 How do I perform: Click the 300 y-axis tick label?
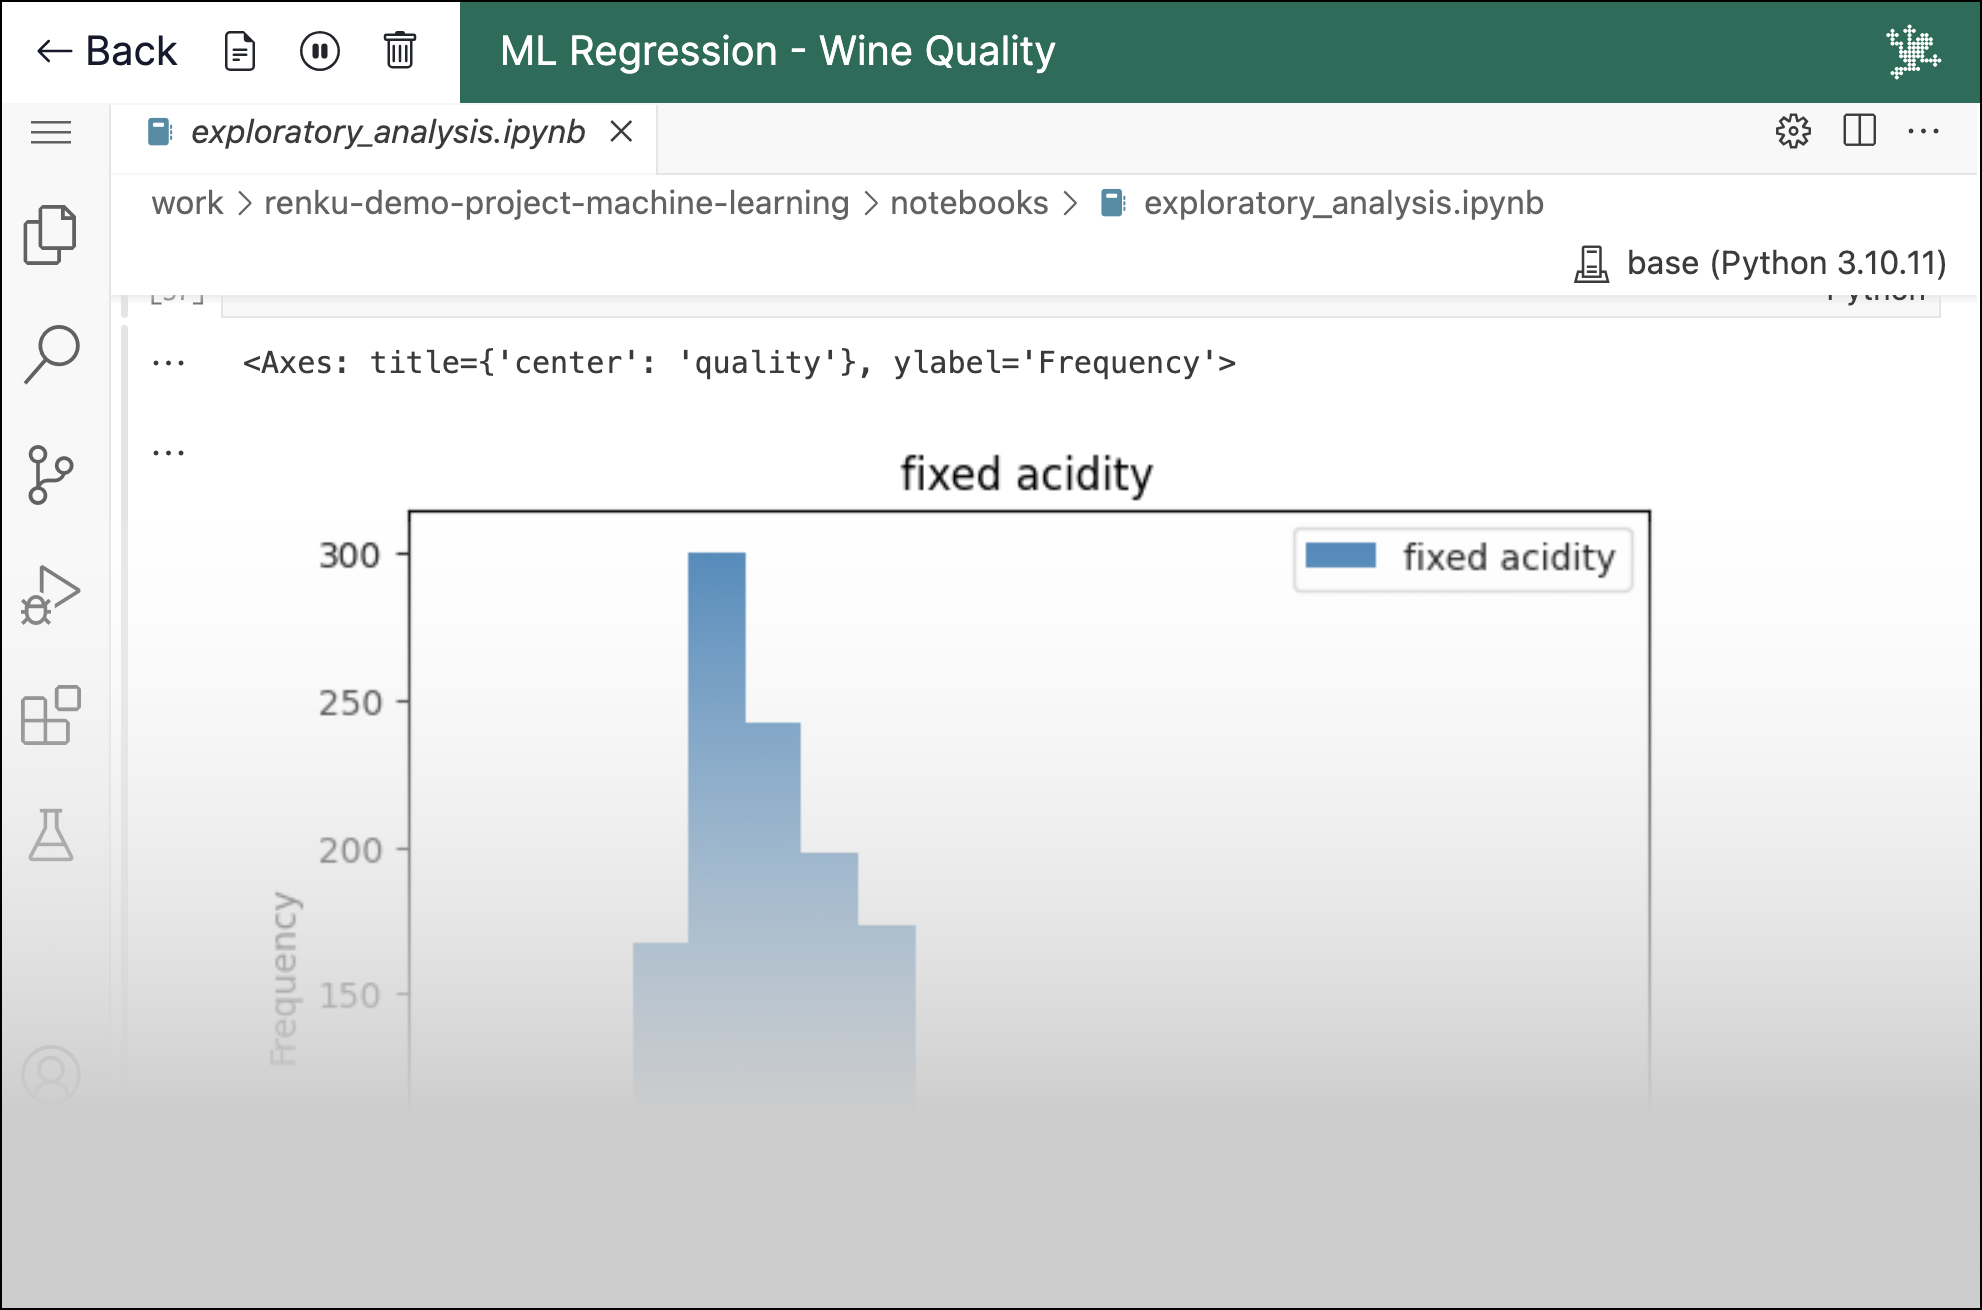point(349,555)
